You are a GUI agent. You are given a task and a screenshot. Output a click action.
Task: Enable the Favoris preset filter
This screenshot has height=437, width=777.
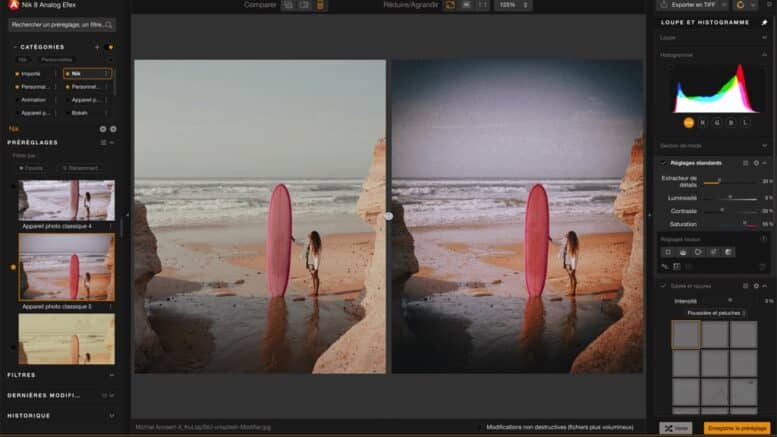(31, 168)
